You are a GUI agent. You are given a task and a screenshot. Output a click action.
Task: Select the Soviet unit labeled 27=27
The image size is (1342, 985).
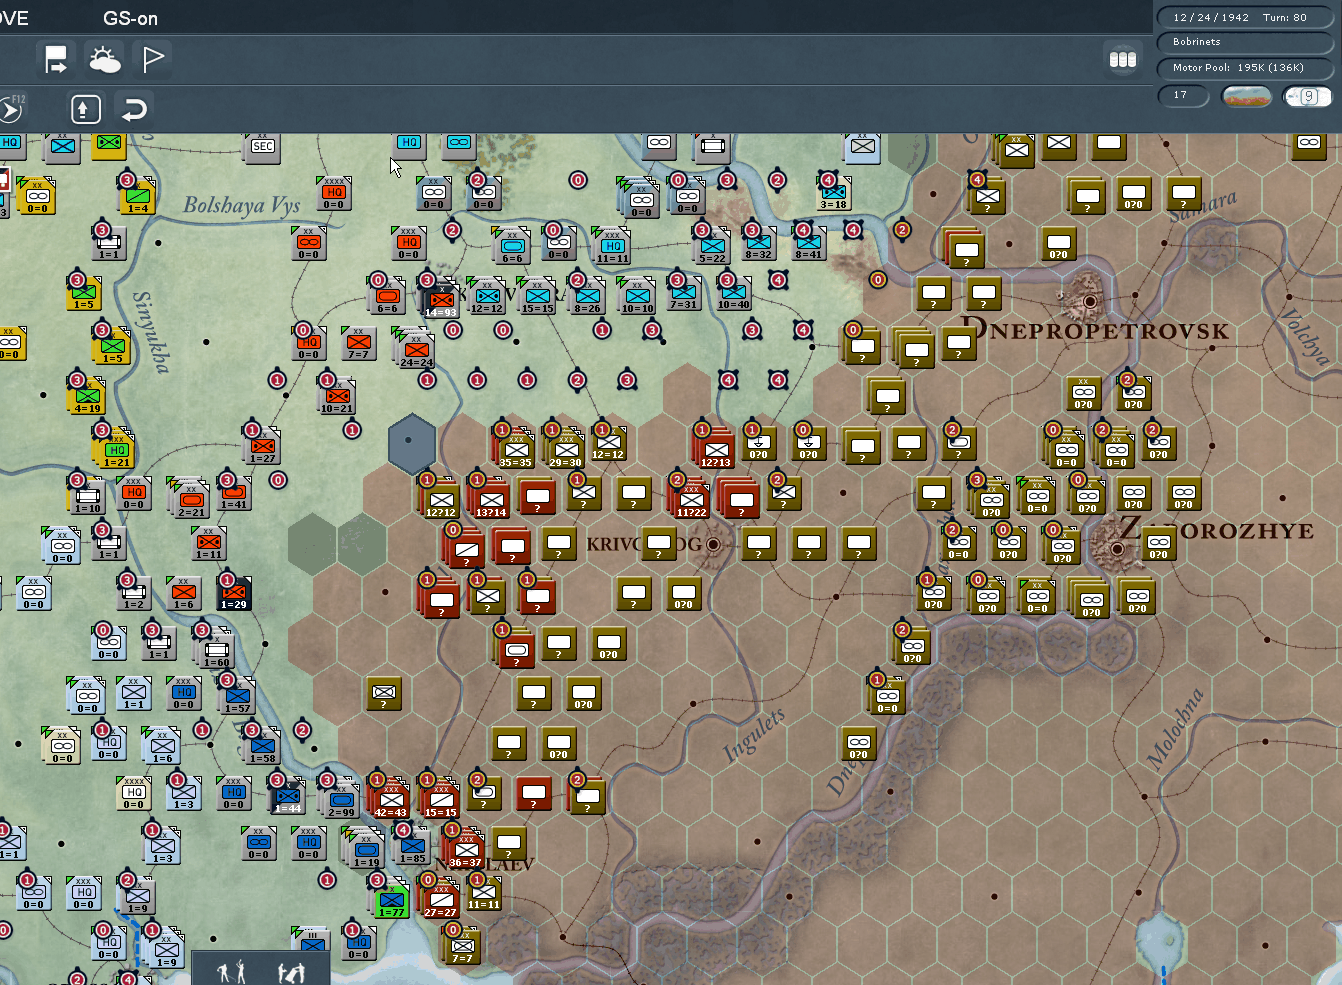[440, 900]
